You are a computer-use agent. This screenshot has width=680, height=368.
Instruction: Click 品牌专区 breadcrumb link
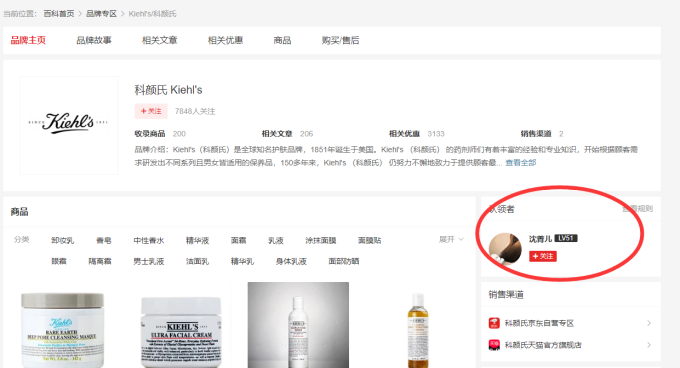point(101,14)
